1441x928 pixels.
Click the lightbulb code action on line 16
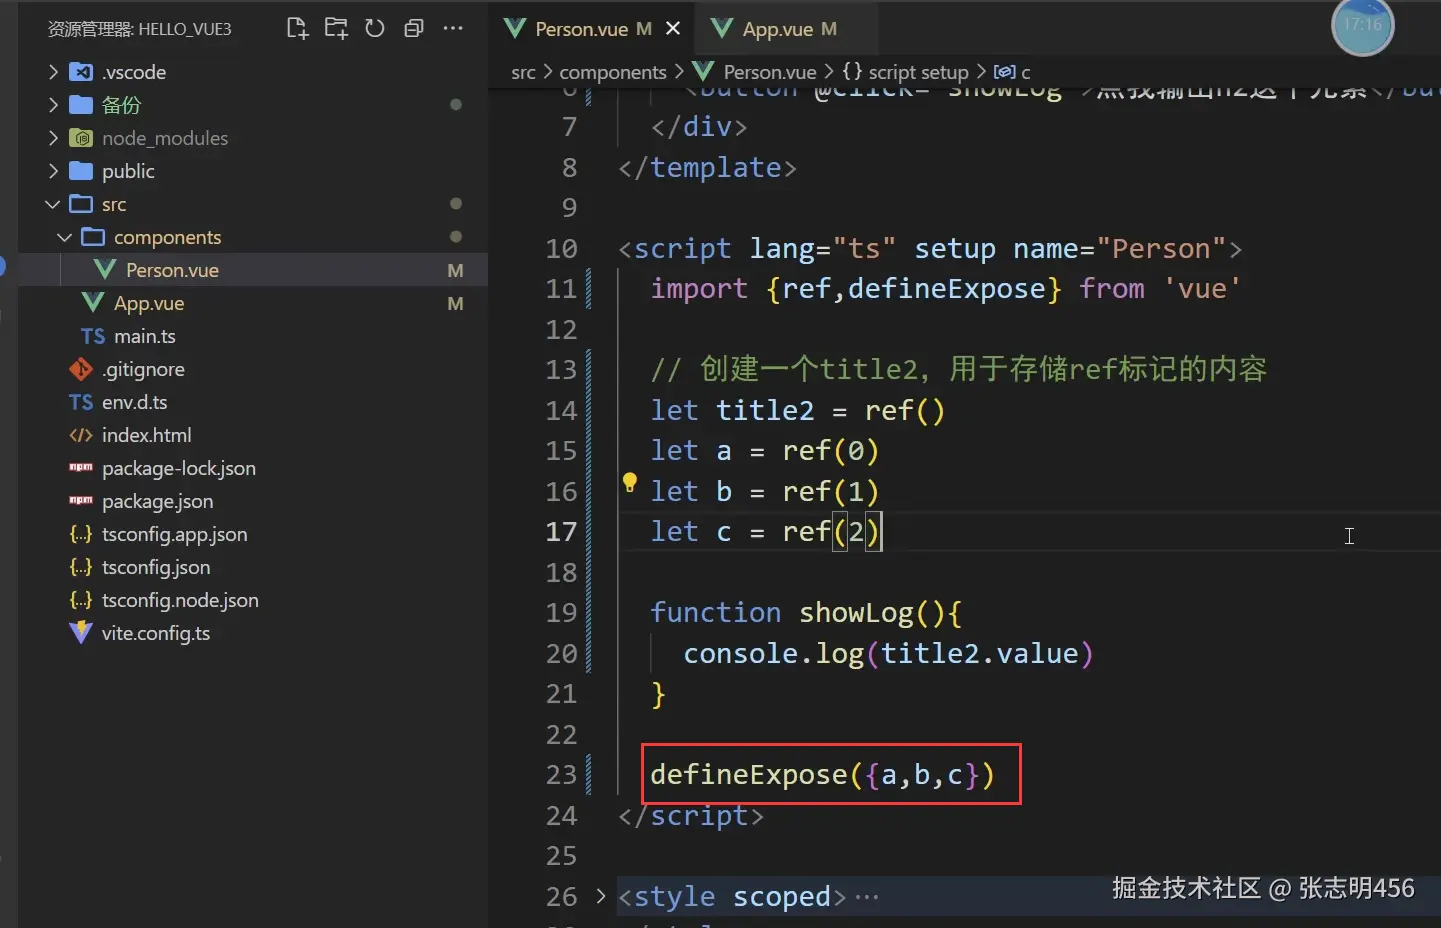click(x=630, y=483)
